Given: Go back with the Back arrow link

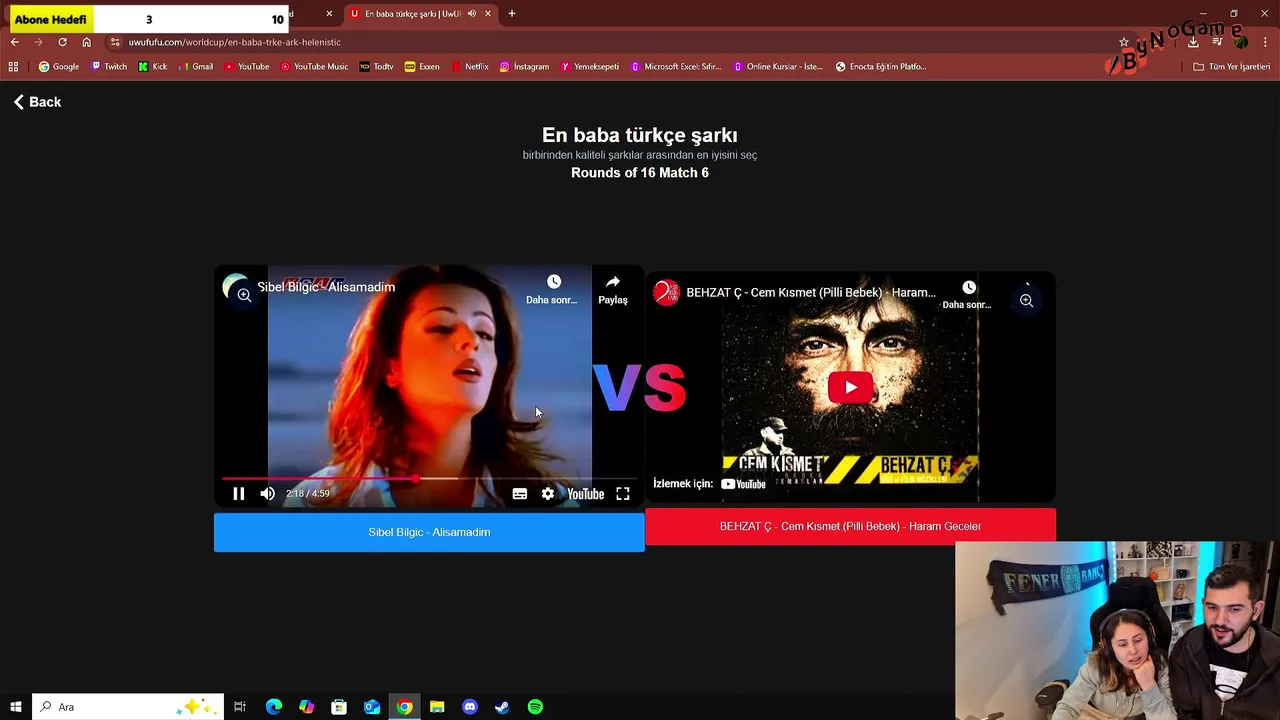Looking at the screenshot, I should [x=37, y=102].
